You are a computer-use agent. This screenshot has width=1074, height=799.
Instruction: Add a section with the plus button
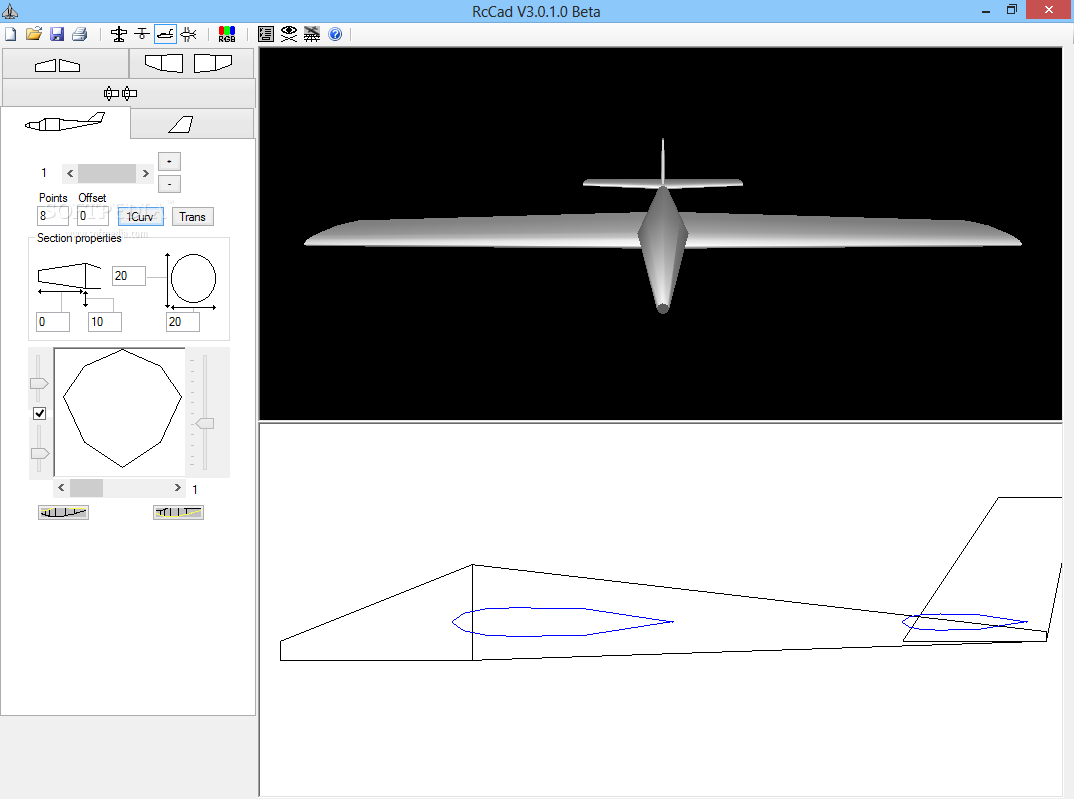coord(169,162)
